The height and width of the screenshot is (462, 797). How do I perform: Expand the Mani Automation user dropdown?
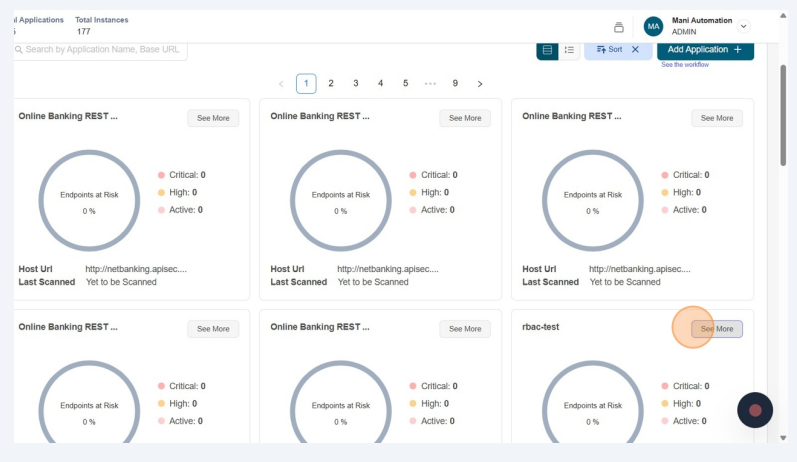click(x=743, y=26)
